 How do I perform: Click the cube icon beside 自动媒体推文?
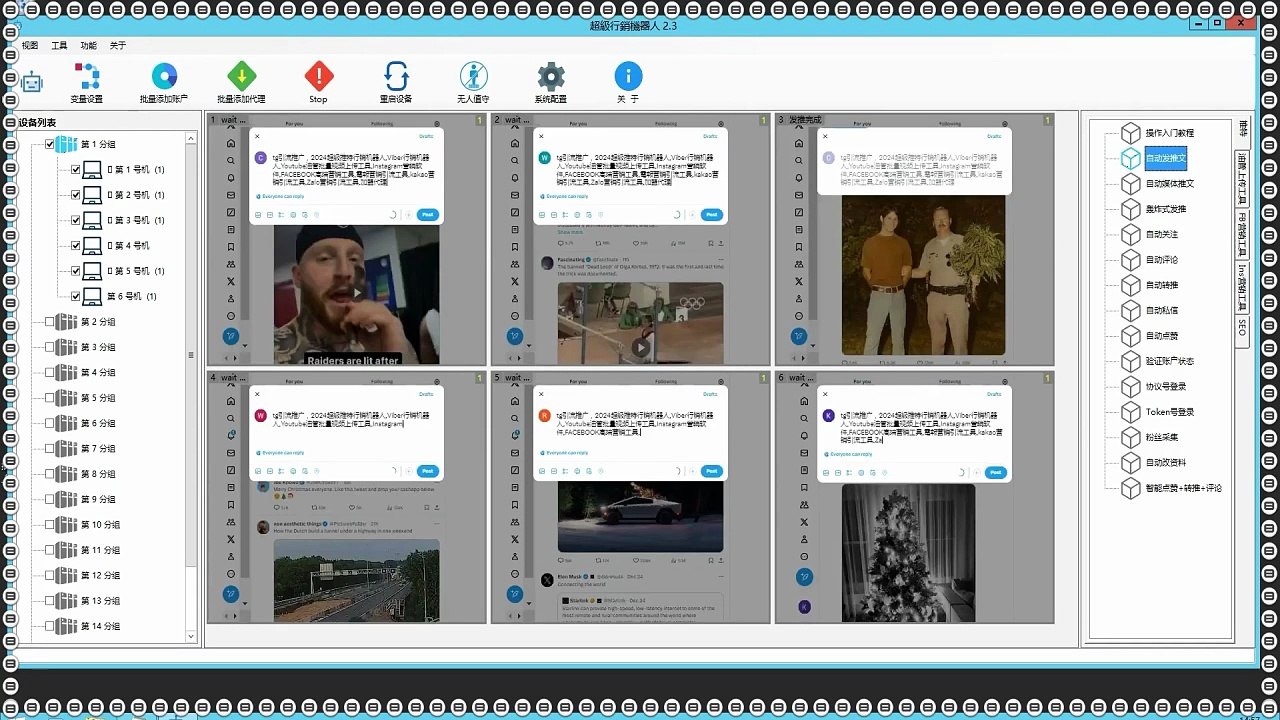coord(1130,184)
